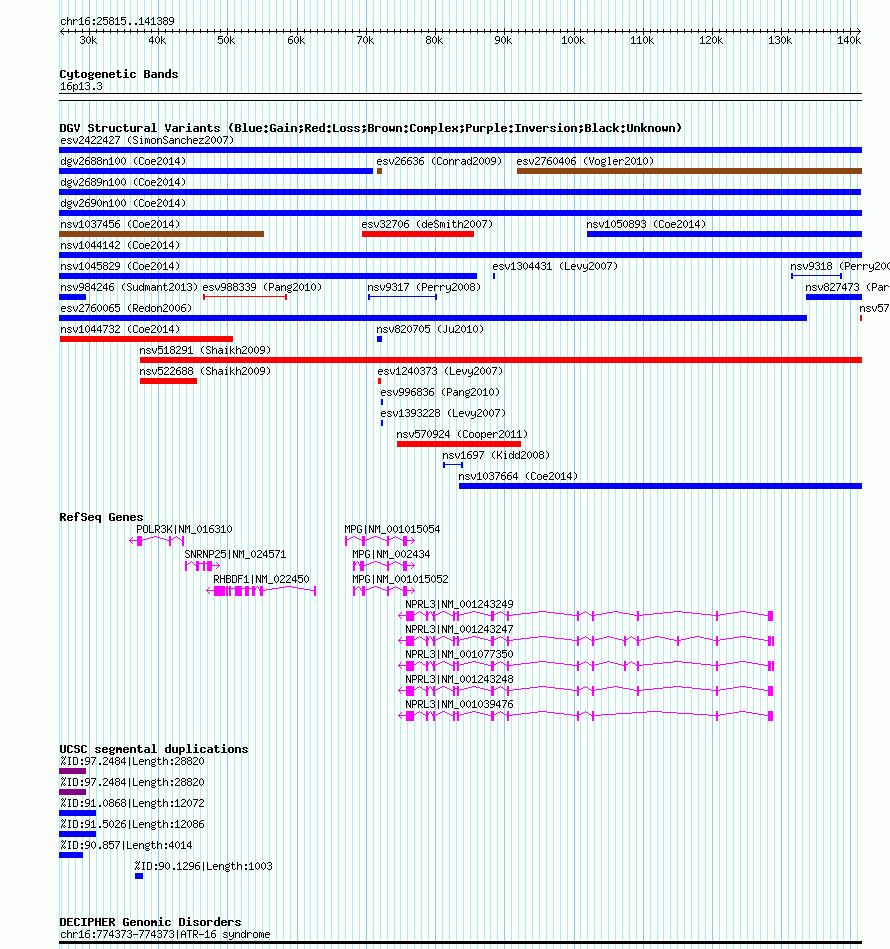Select the nsv9317 (Perry2008) blue interval
890x949 pixels.
tap(402, 297)
